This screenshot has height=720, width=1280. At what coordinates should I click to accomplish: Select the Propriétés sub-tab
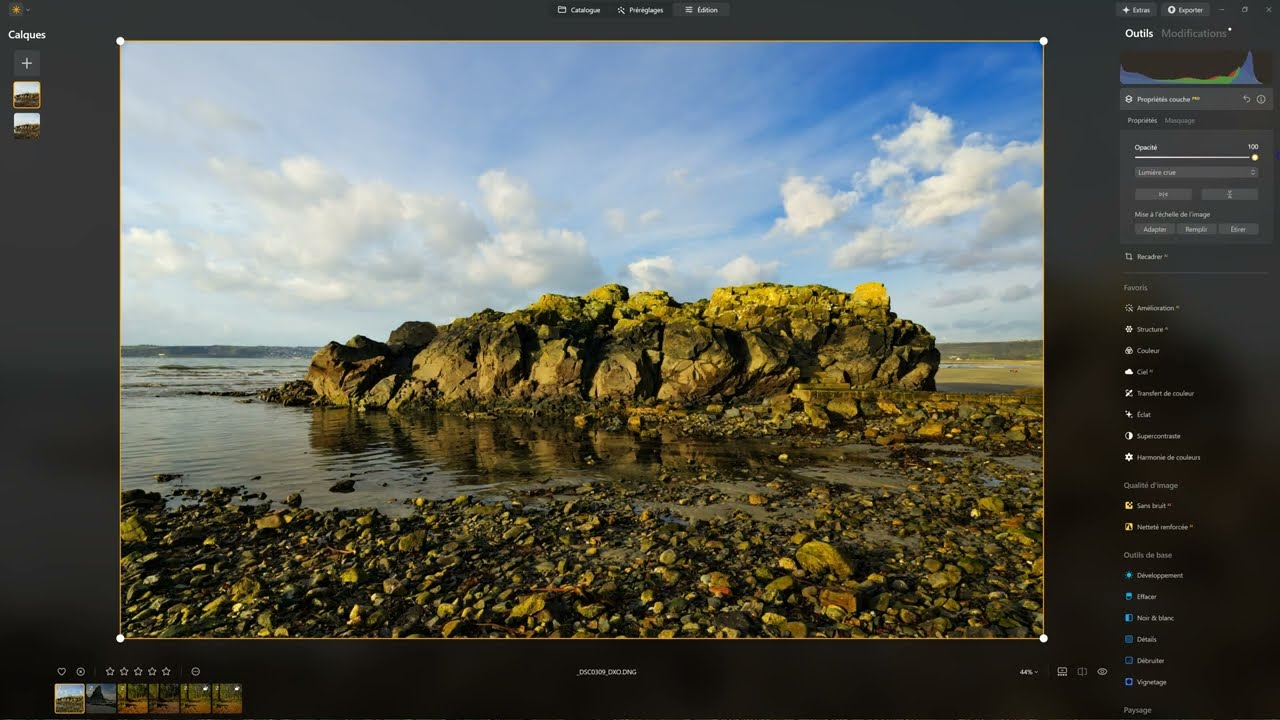pyautogui.click(x=1142, y=120)
